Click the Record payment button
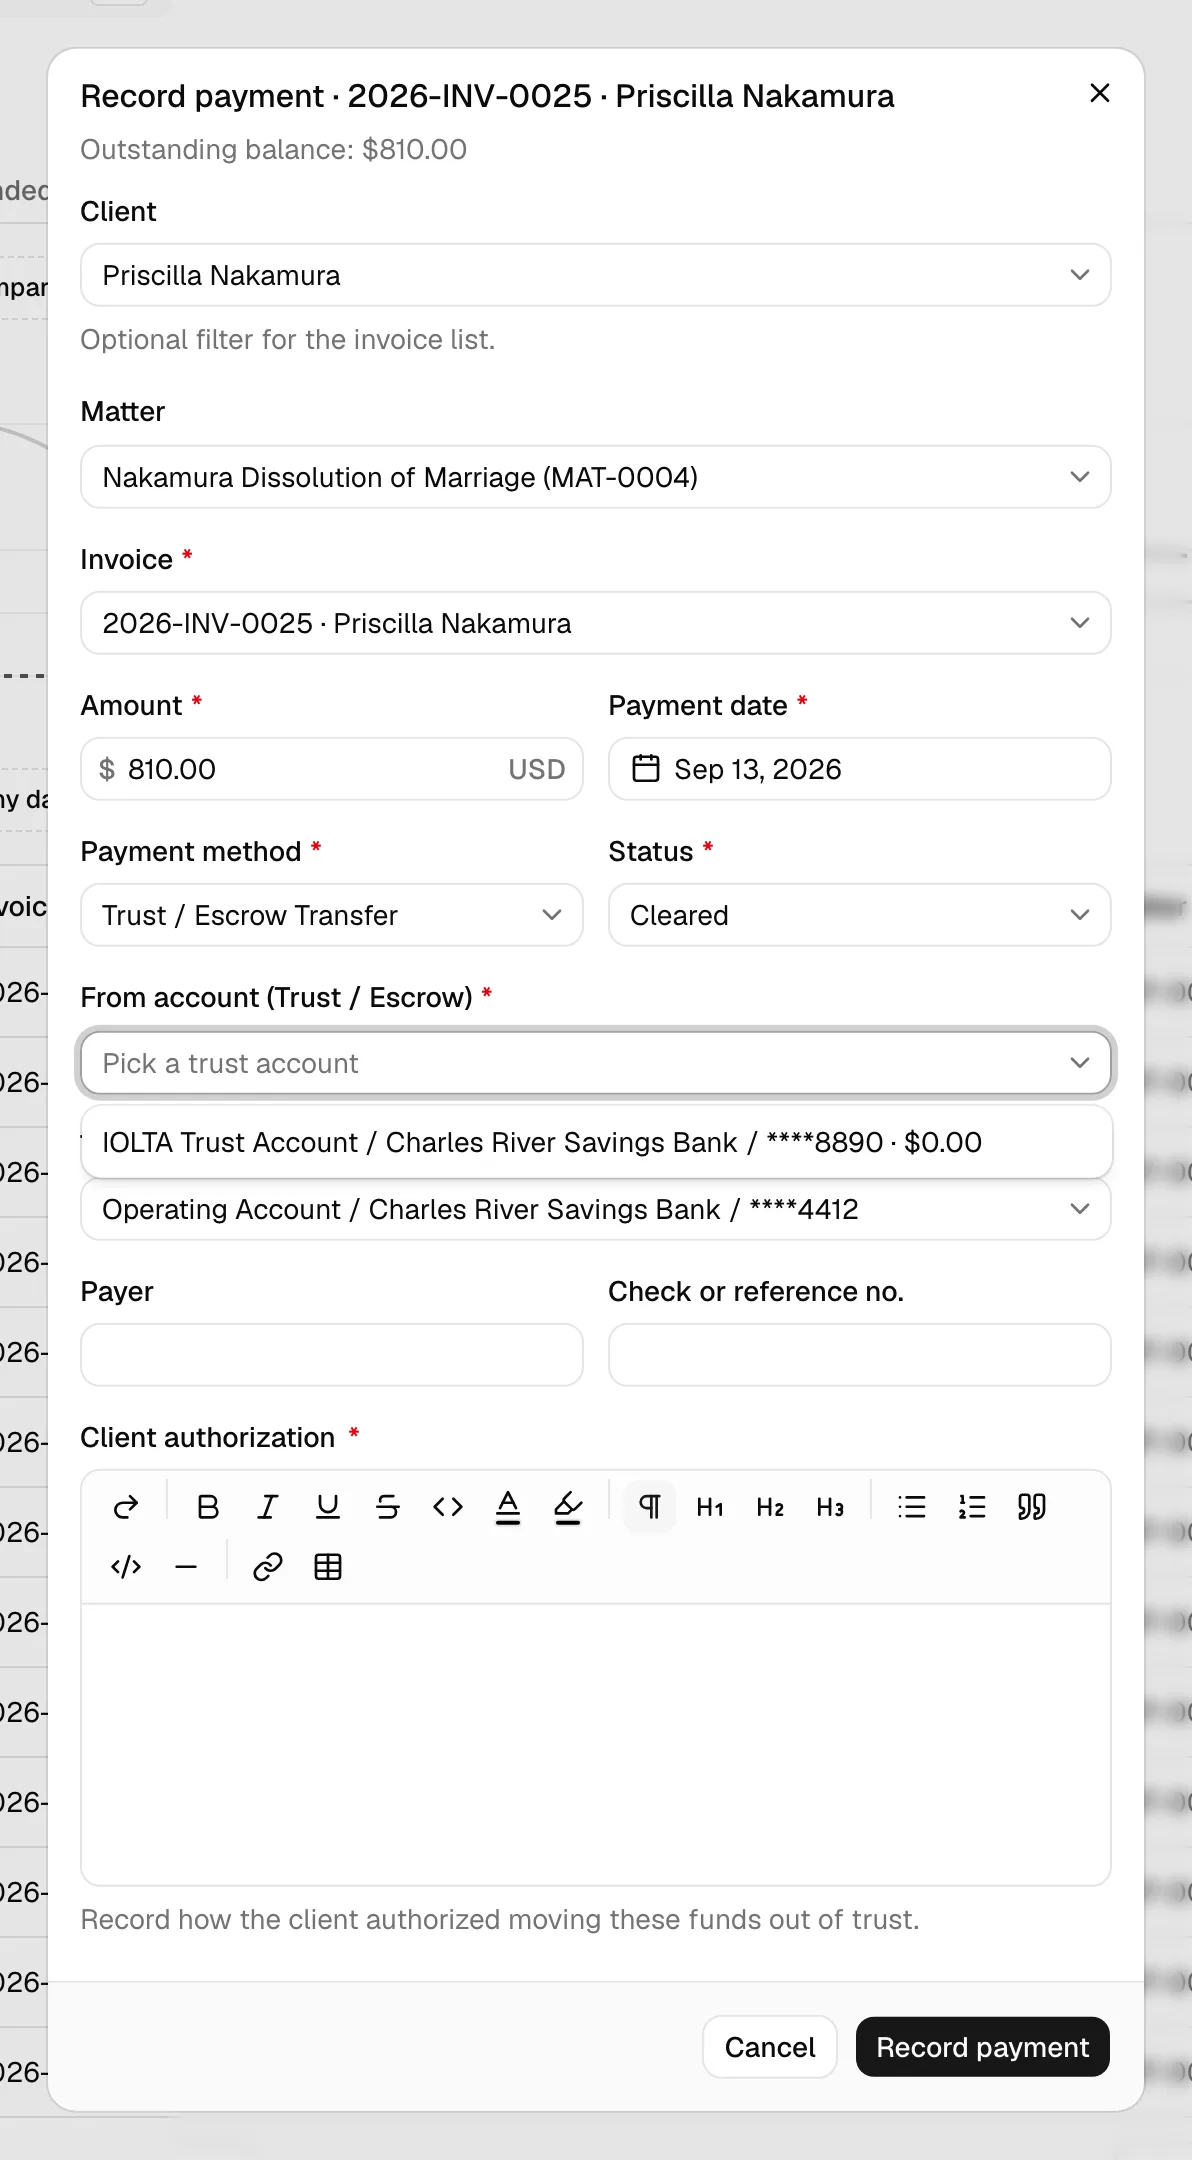The height and width of the screenshot is (2160, 1192). pyautogui.click(x=983, y=2047)
